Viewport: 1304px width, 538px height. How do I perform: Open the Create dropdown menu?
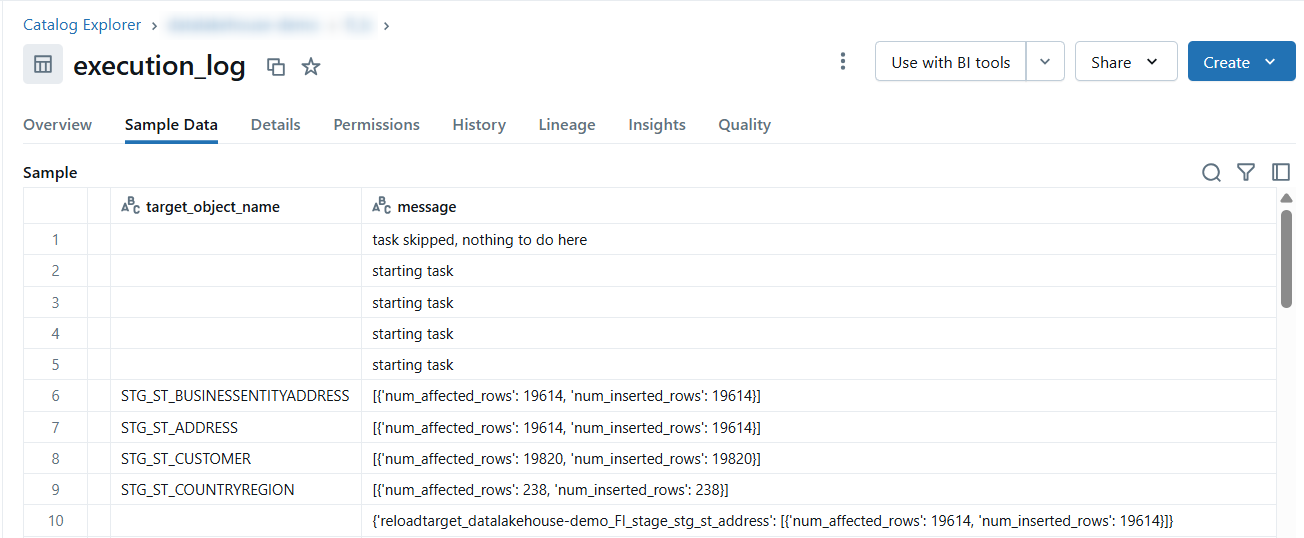point(1240,62)
